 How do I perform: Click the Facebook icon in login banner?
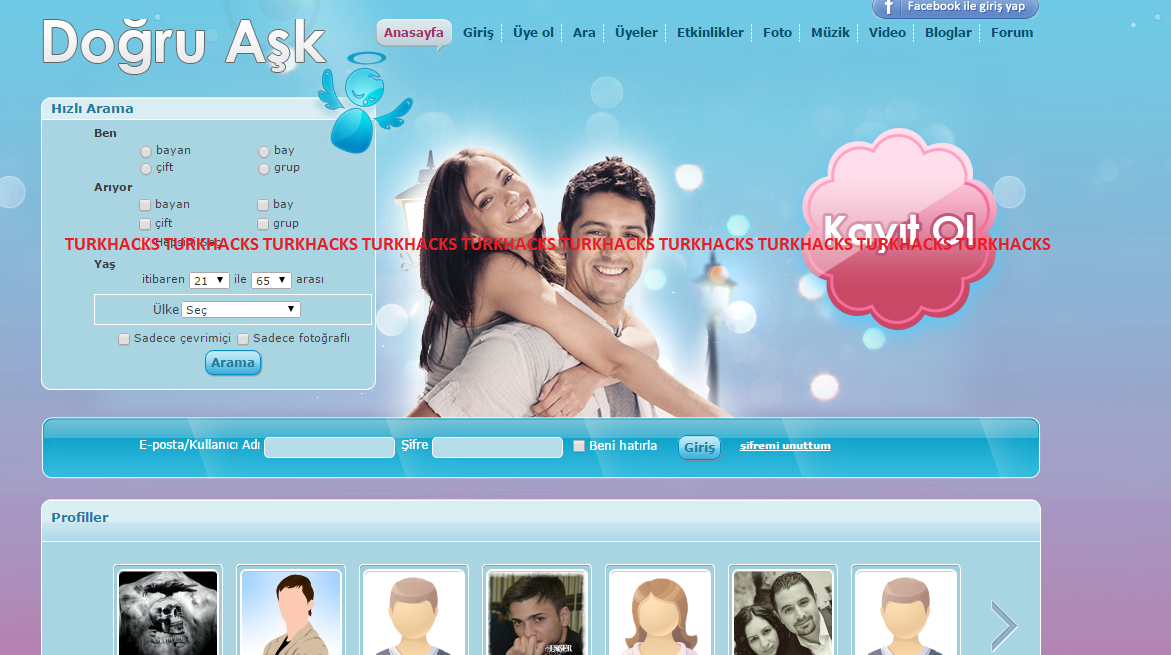(x=888, y=7)
